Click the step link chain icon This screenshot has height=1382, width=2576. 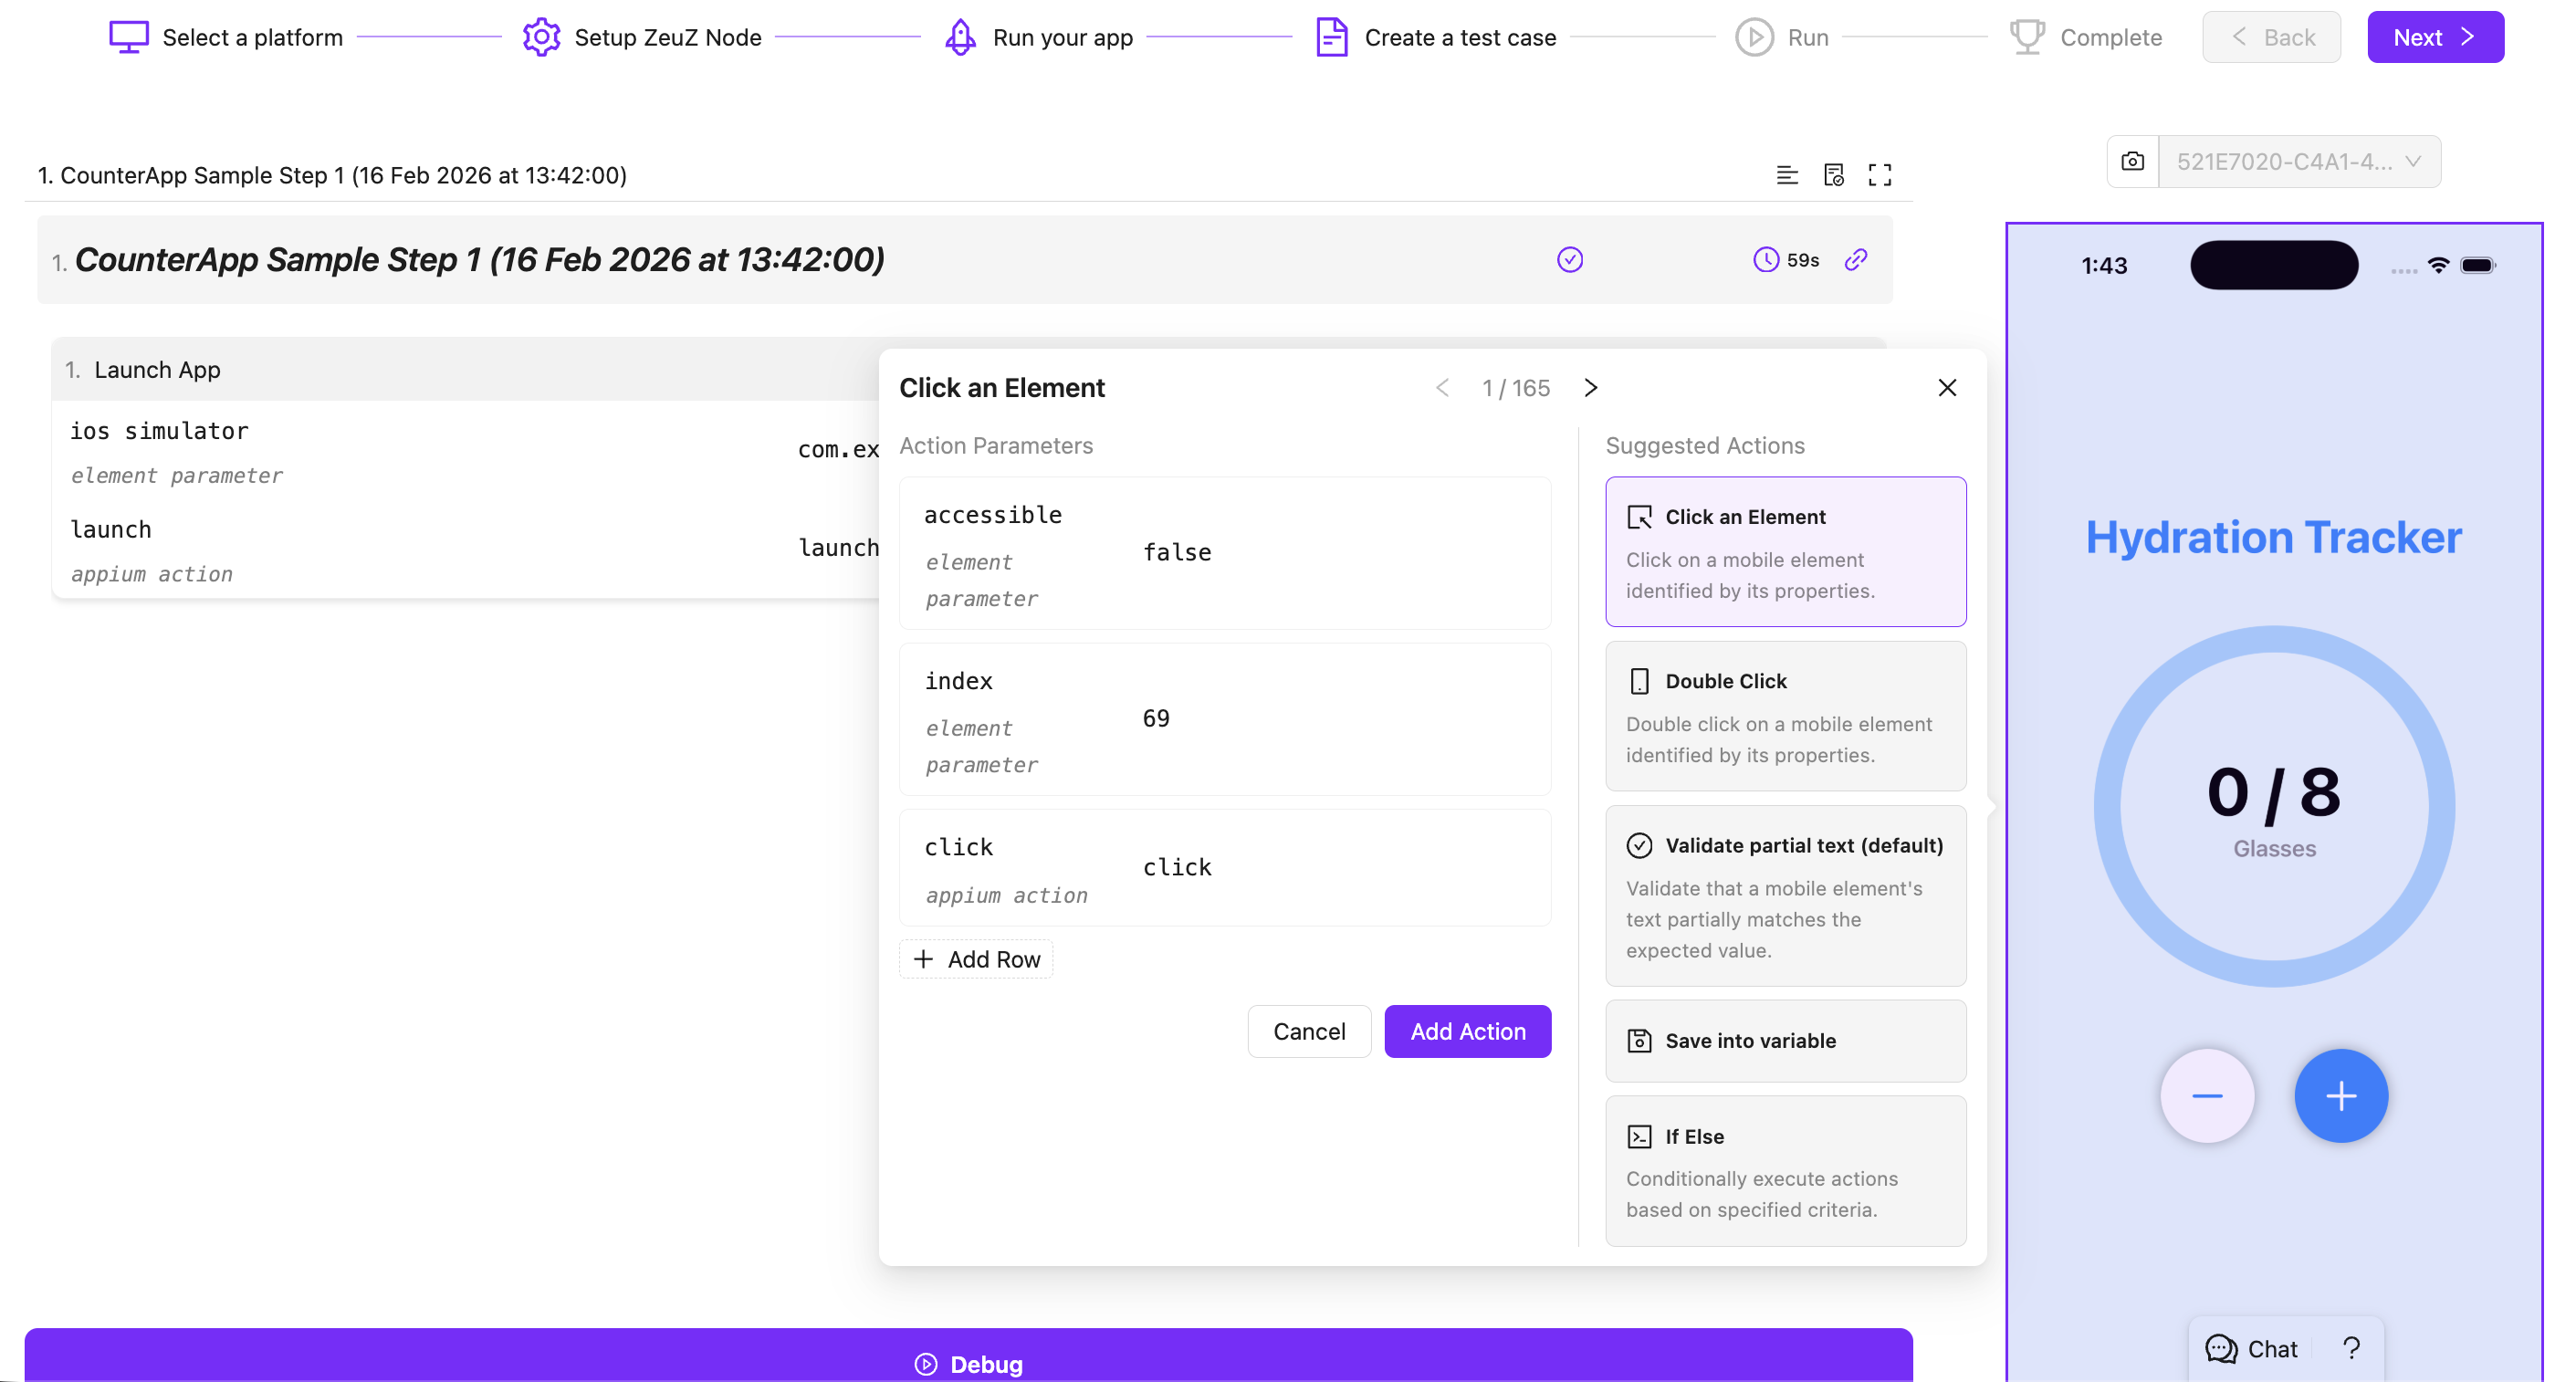(x=1855, y=260)
